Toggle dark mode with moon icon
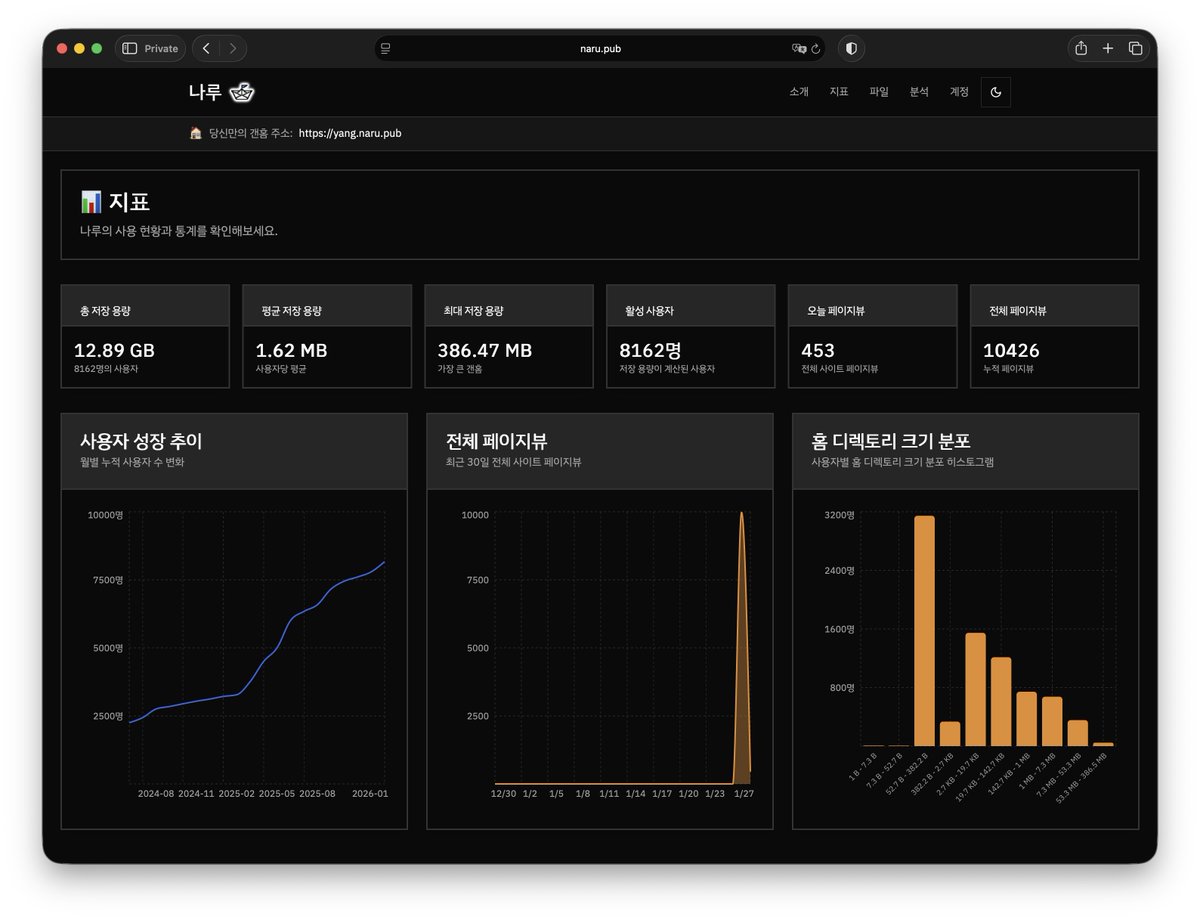This screenshot has height=920, width=1200. point(996,92)
